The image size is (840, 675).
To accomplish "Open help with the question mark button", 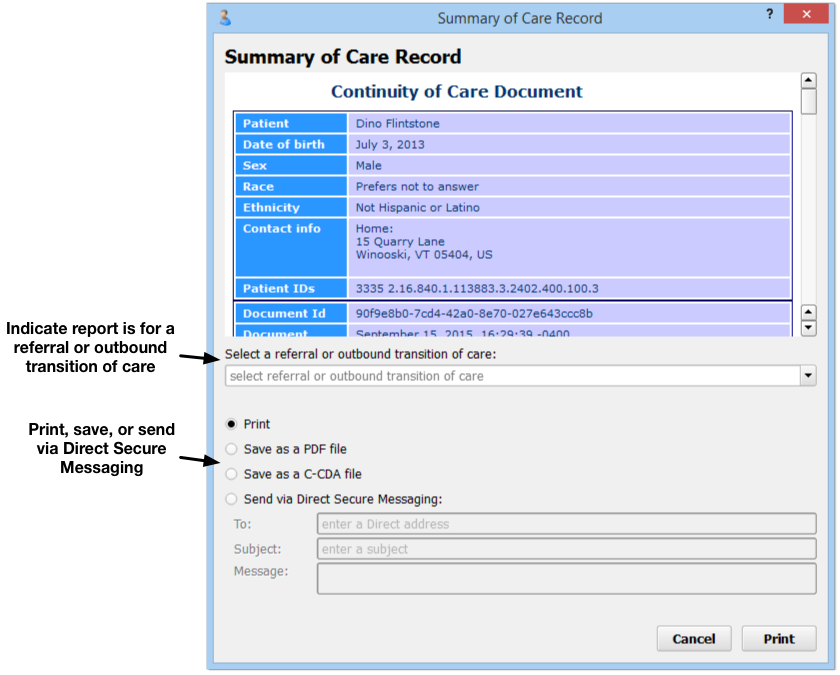I will [769, 14].
